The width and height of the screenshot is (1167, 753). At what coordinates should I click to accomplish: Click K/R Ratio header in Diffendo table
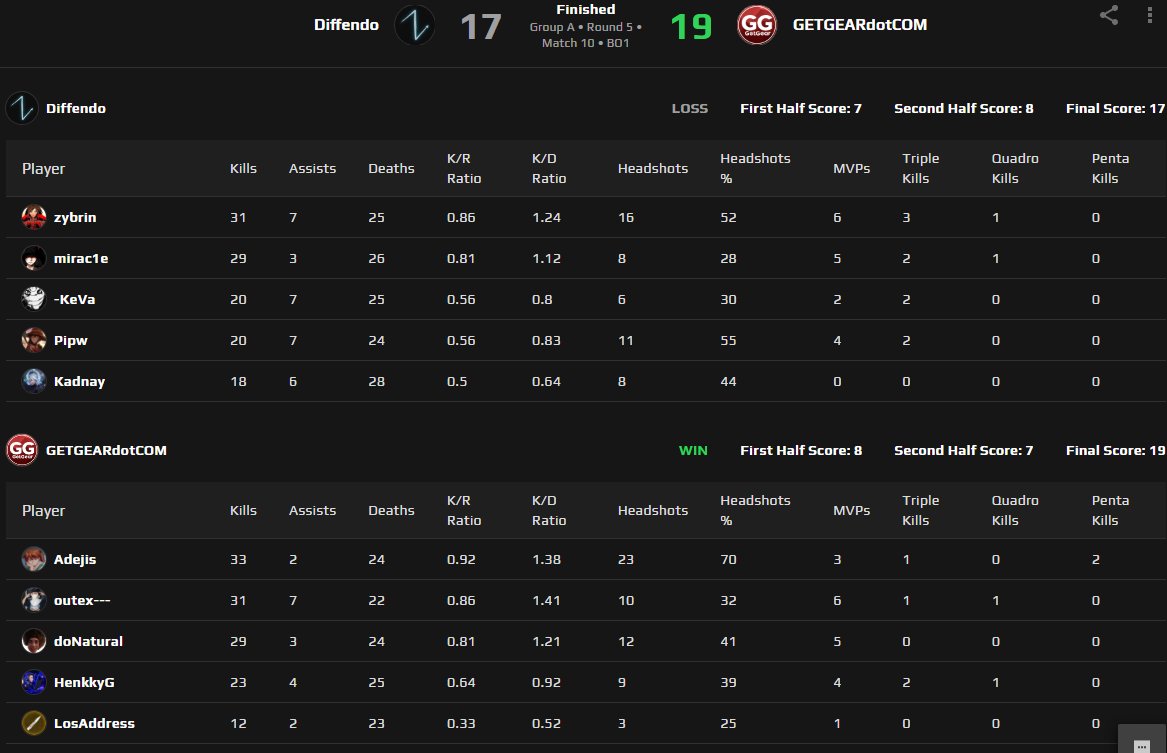pyautogui.click(x=464, y=168)
